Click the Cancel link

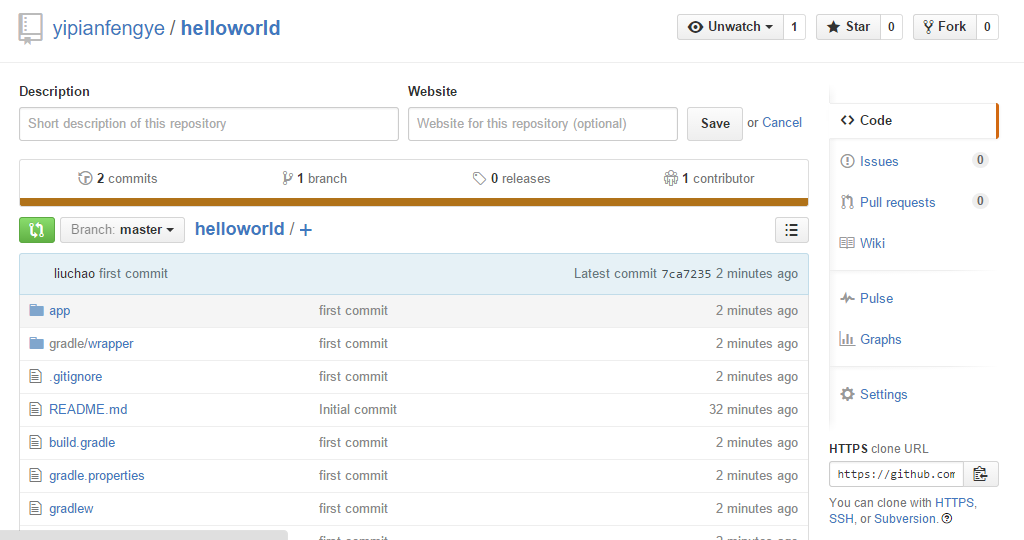tap(782, 123)
